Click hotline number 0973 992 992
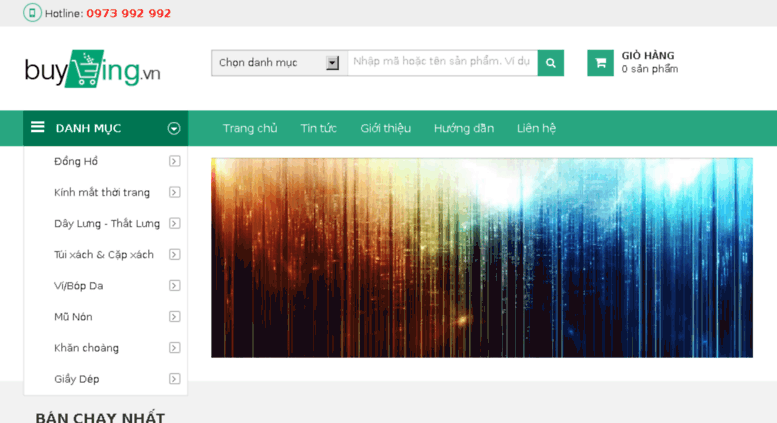 [x=128, y=13]
